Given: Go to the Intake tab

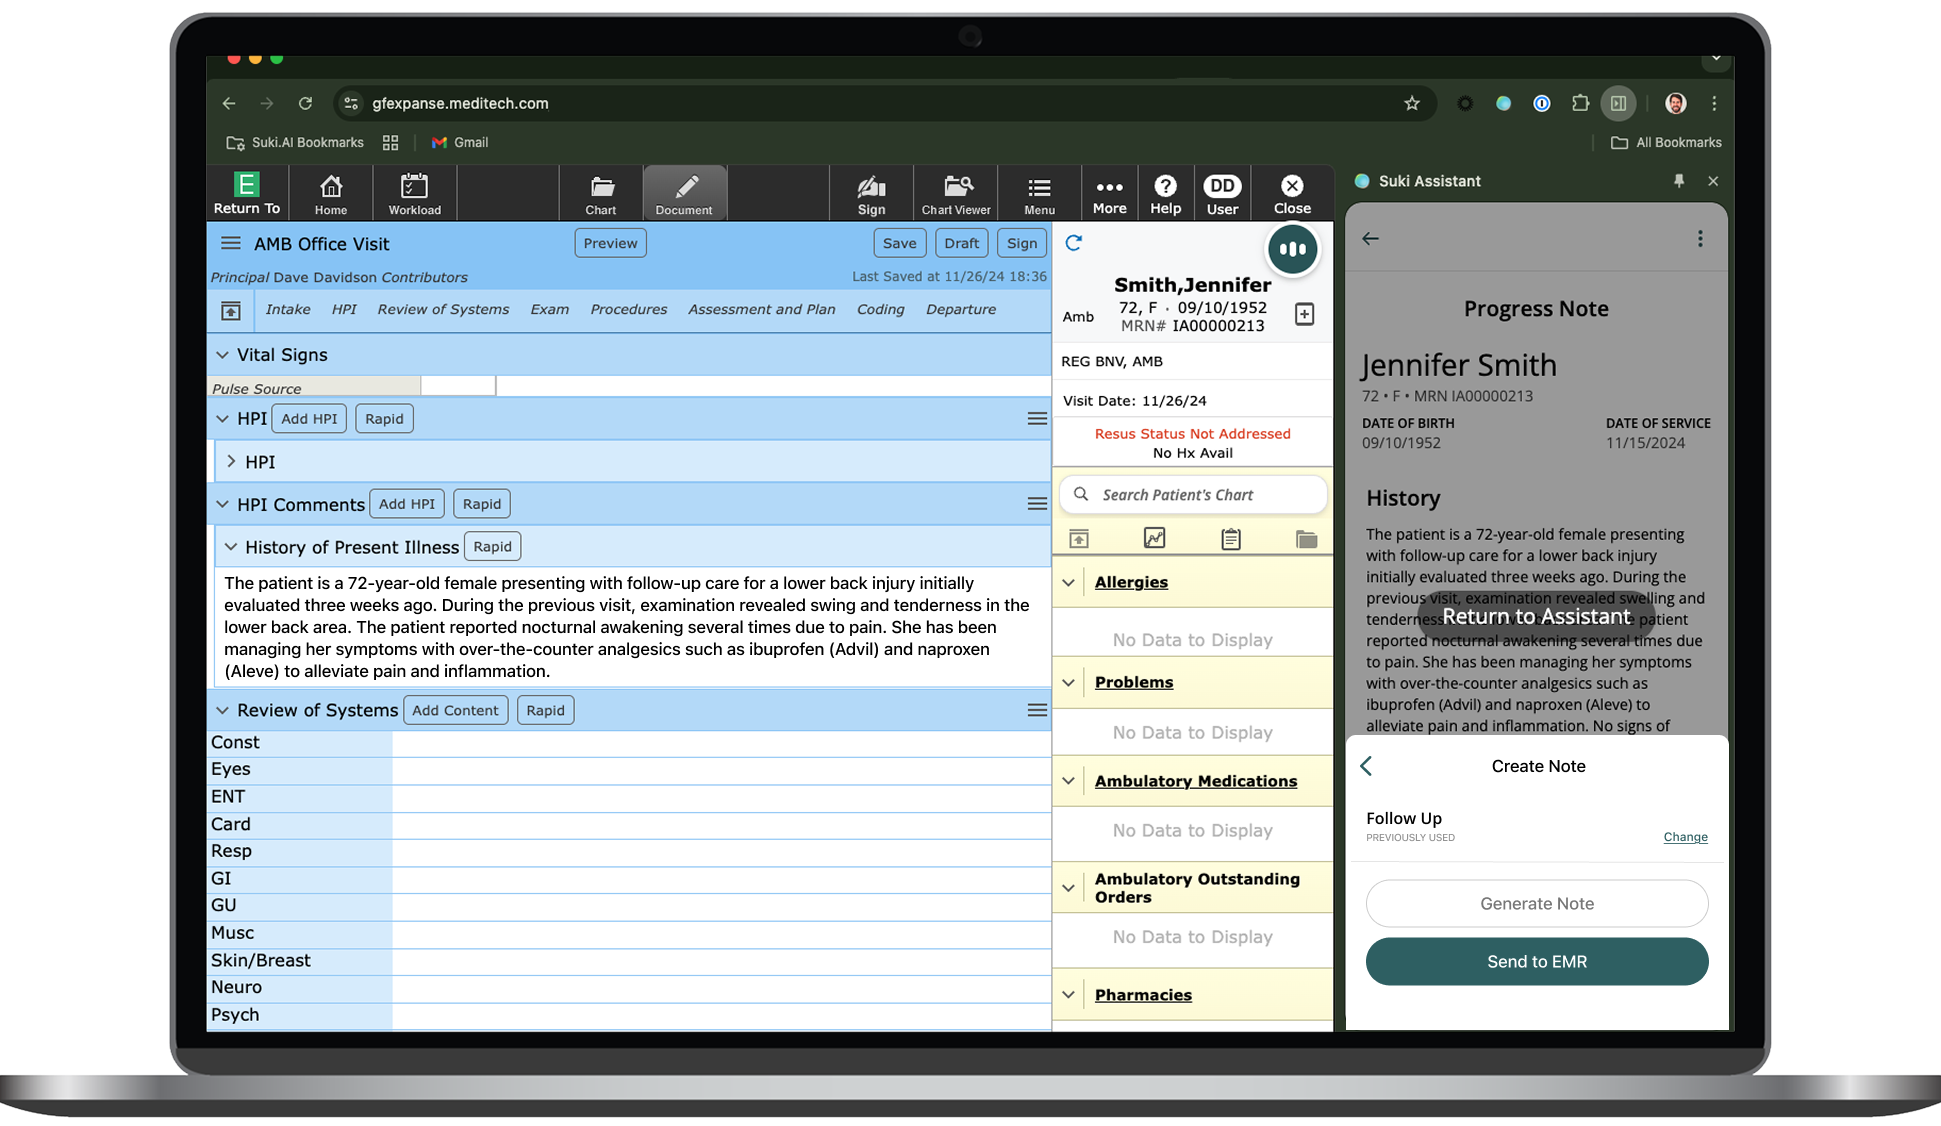Looking at the screenshot, I should click(288, 310).
